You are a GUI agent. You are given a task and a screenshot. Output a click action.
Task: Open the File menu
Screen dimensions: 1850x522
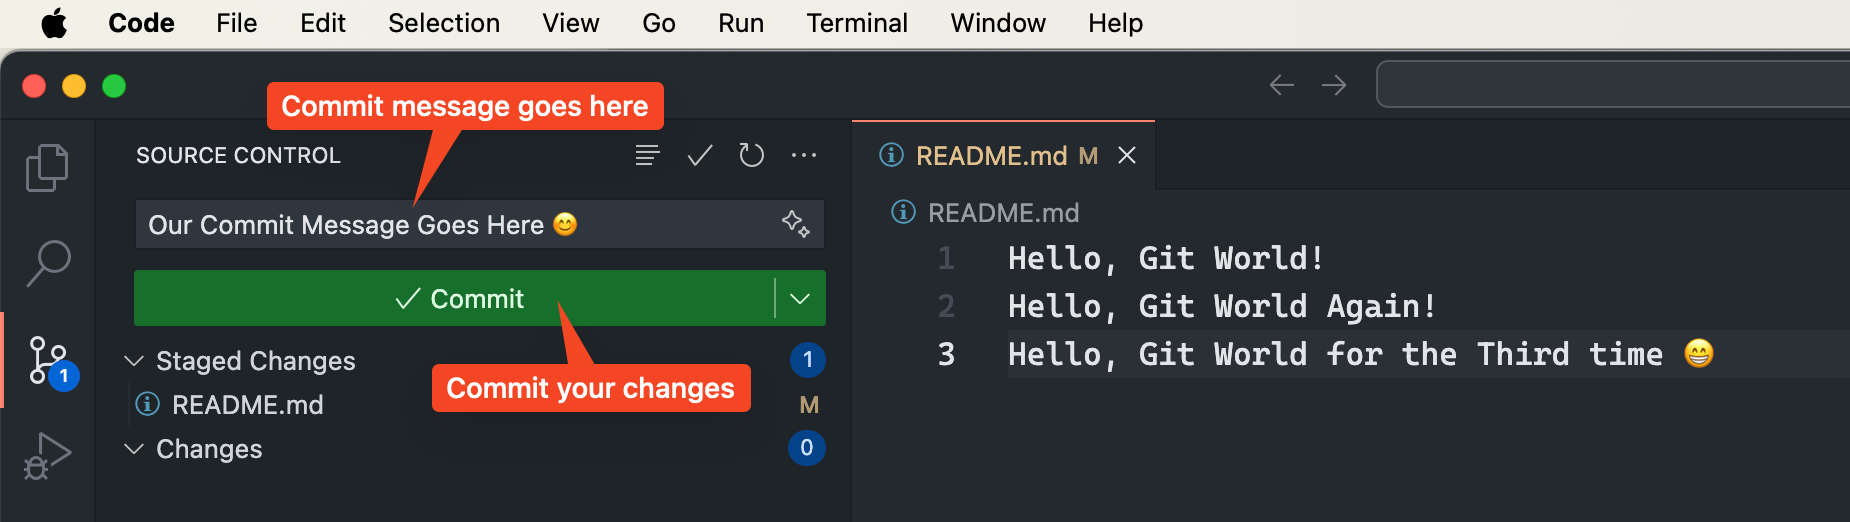(x=237, y=22)
